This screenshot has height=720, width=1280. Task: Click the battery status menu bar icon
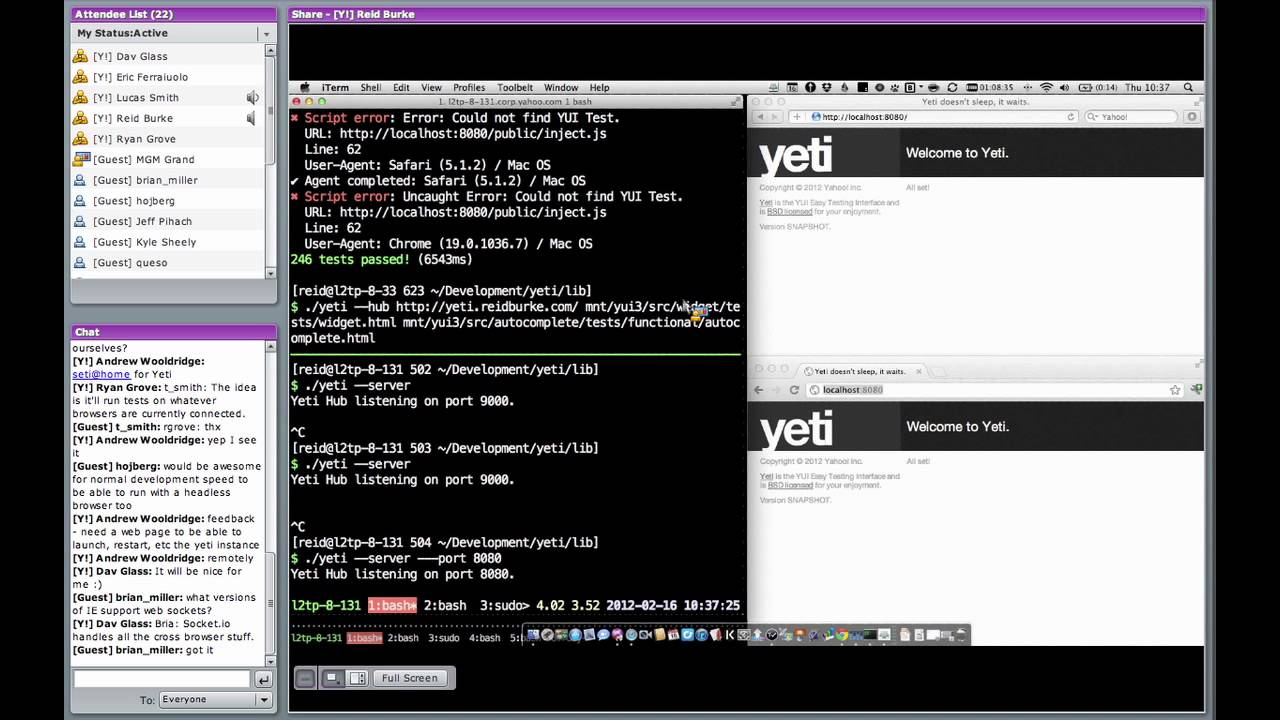pos(1095,88)
